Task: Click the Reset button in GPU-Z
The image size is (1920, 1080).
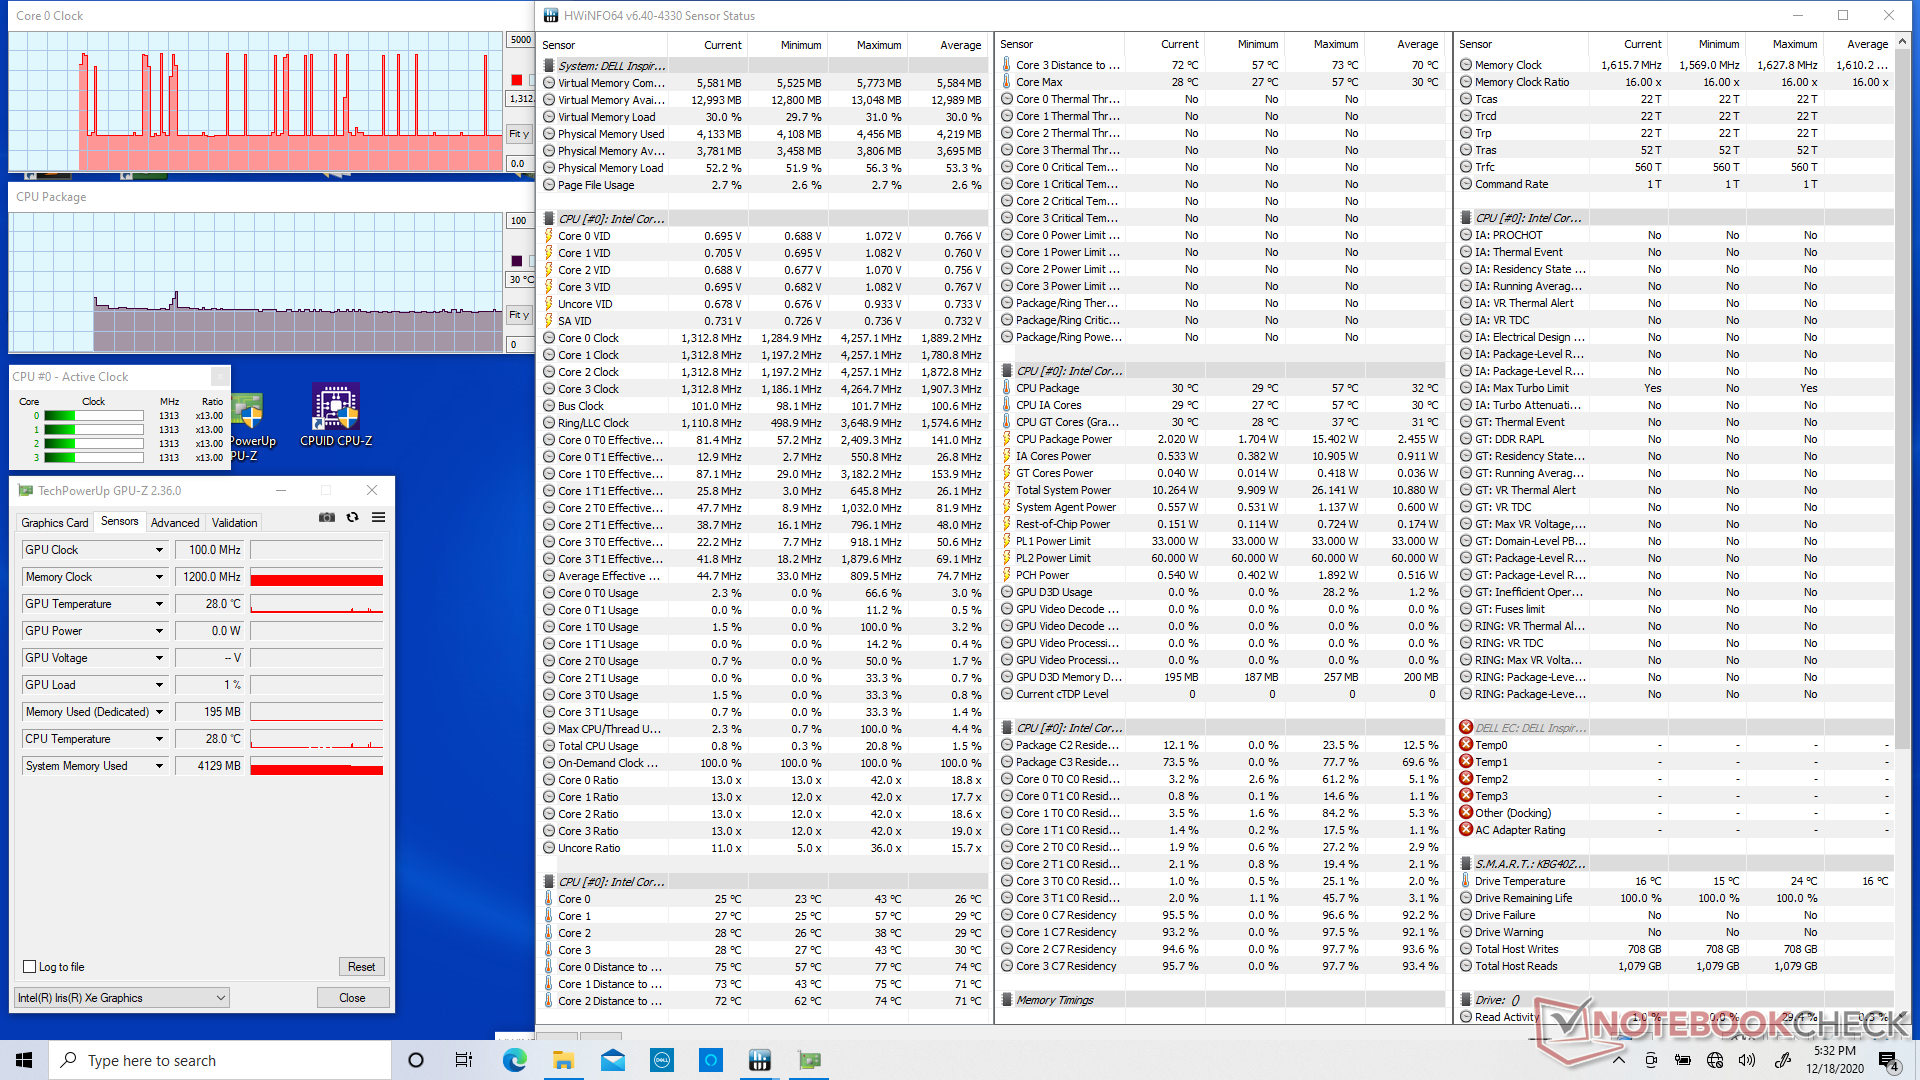Action: (361, 967)
